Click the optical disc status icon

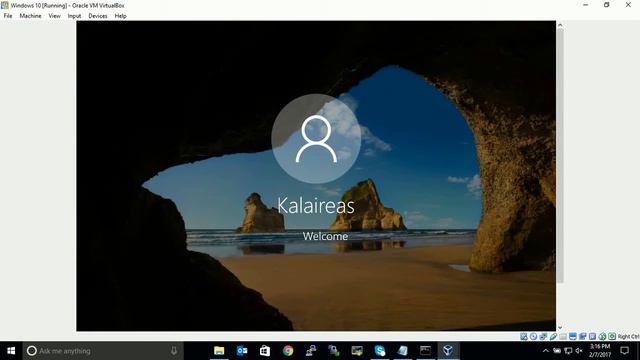[x=533, y=336]
